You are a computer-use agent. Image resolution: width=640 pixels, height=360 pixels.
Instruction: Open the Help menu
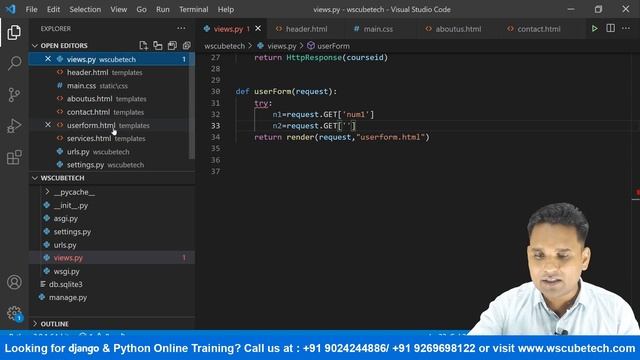(x=226, y=9)
